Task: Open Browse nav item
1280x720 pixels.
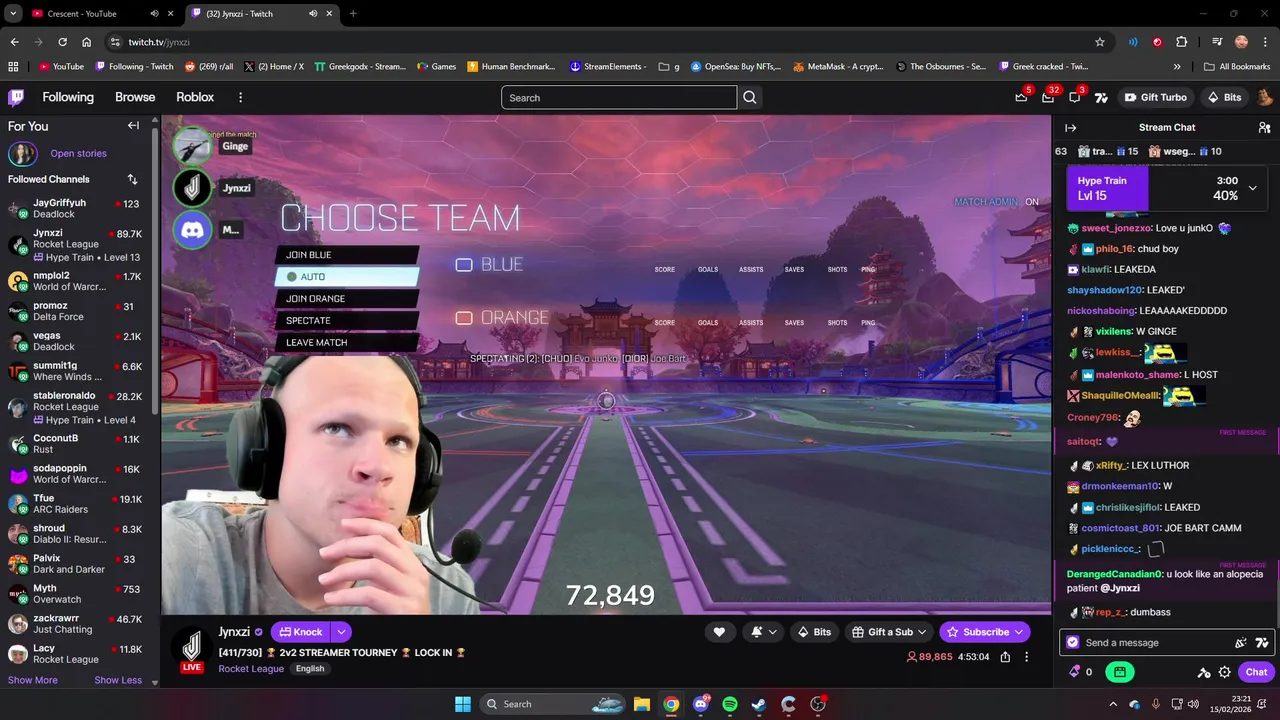Action: tap(135, 97)
